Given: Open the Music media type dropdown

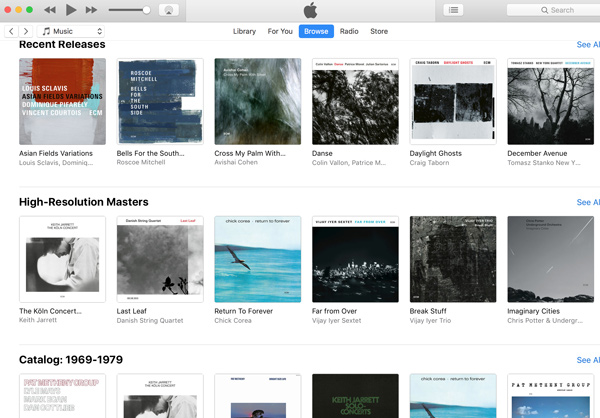Looking at the screenshot, I should [71, 31].
